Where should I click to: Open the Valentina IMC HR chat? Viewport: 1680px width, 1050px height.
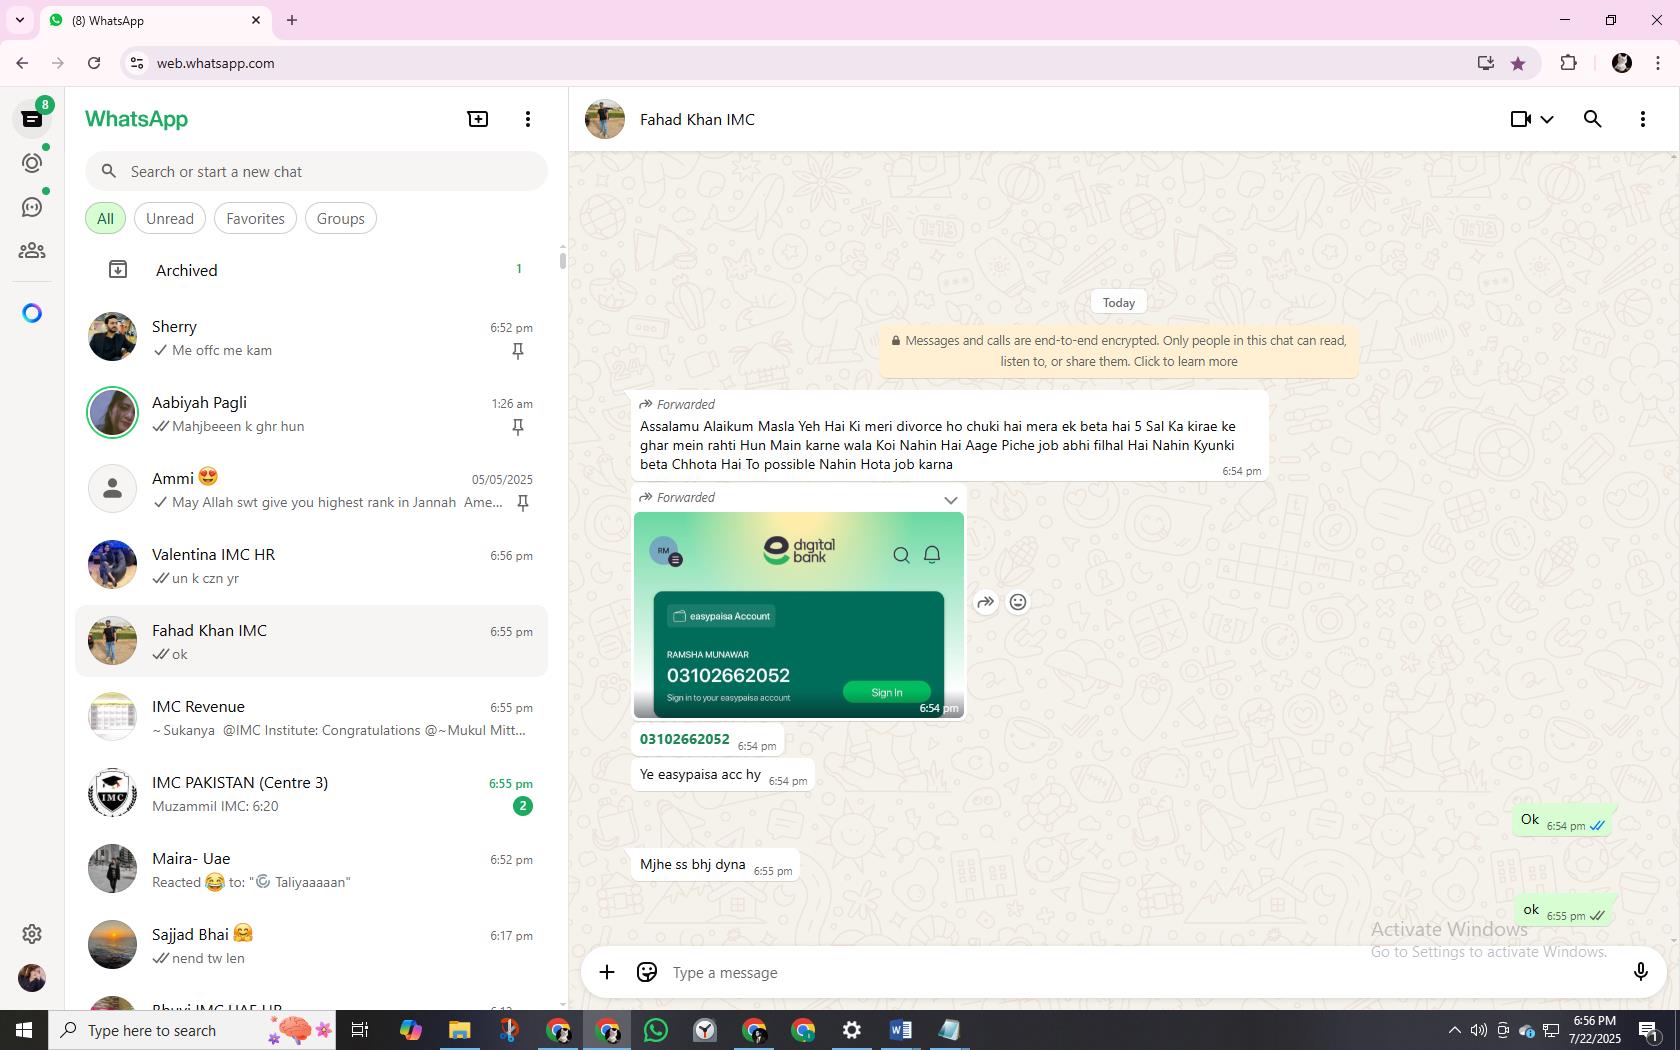(x=312, y=566)
